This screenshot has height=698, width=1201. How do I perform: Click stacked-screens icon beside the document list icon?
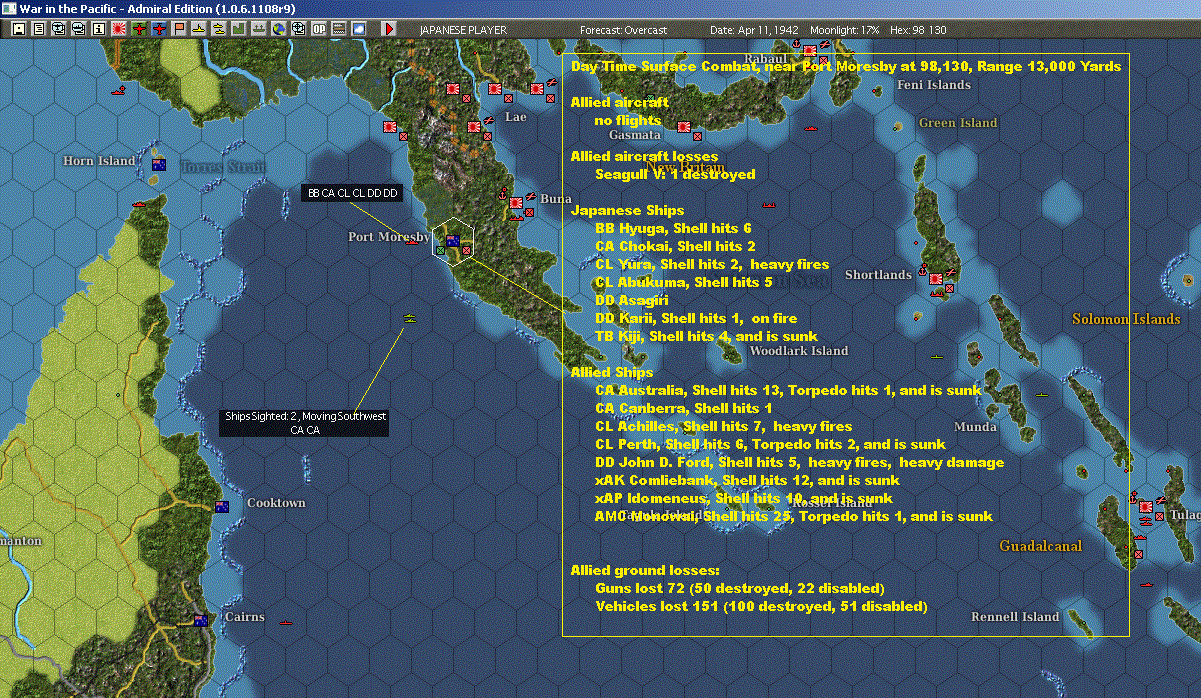(x=59, y=29)
